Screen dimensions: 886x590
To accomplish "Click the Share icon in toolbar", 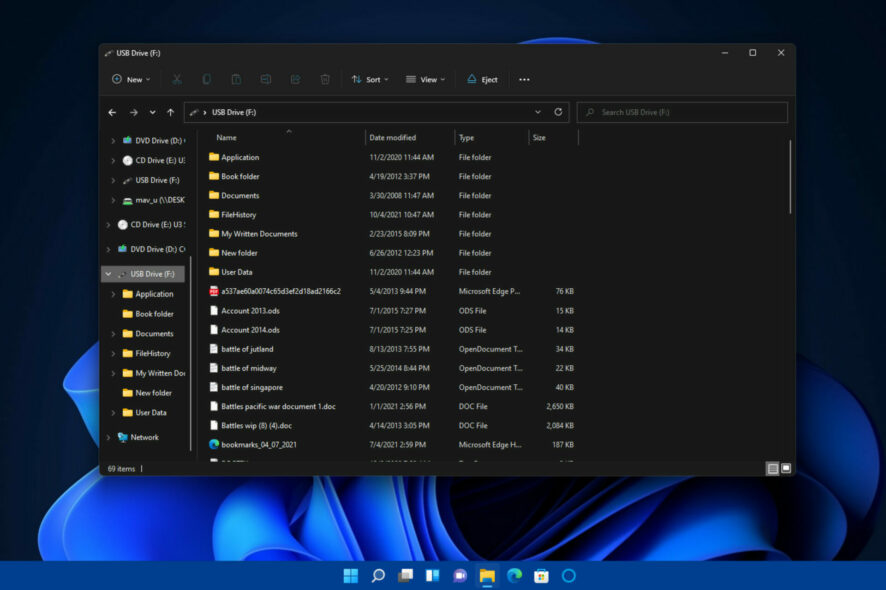I will pos(295,80).
